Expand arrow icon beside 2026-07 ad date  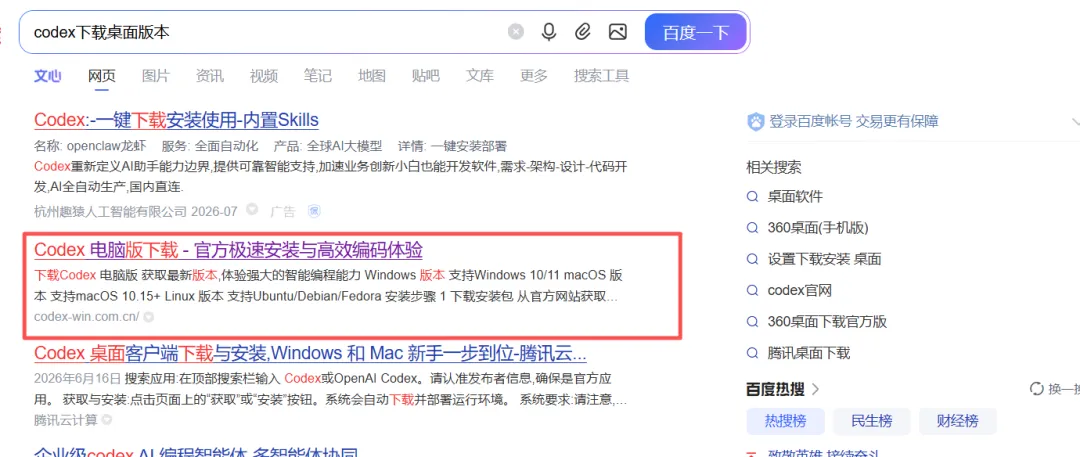[252, 210]
